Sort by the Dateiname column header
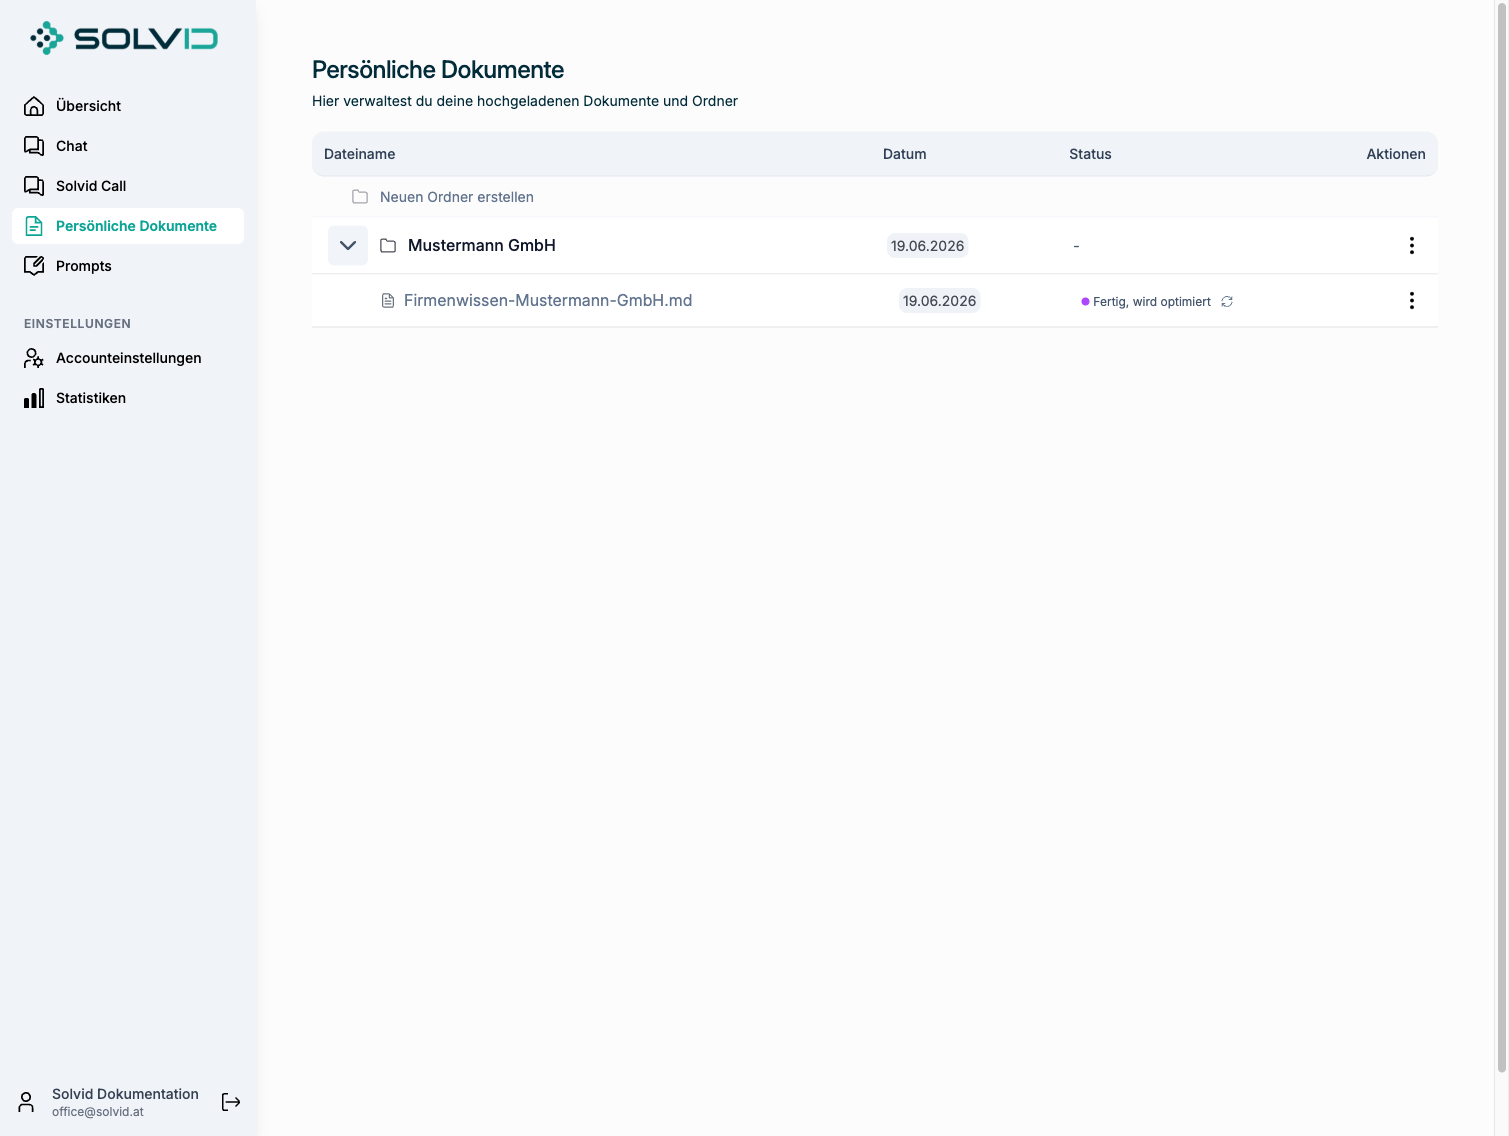This screenshot has height=1136, width=1509. [360, 154]
